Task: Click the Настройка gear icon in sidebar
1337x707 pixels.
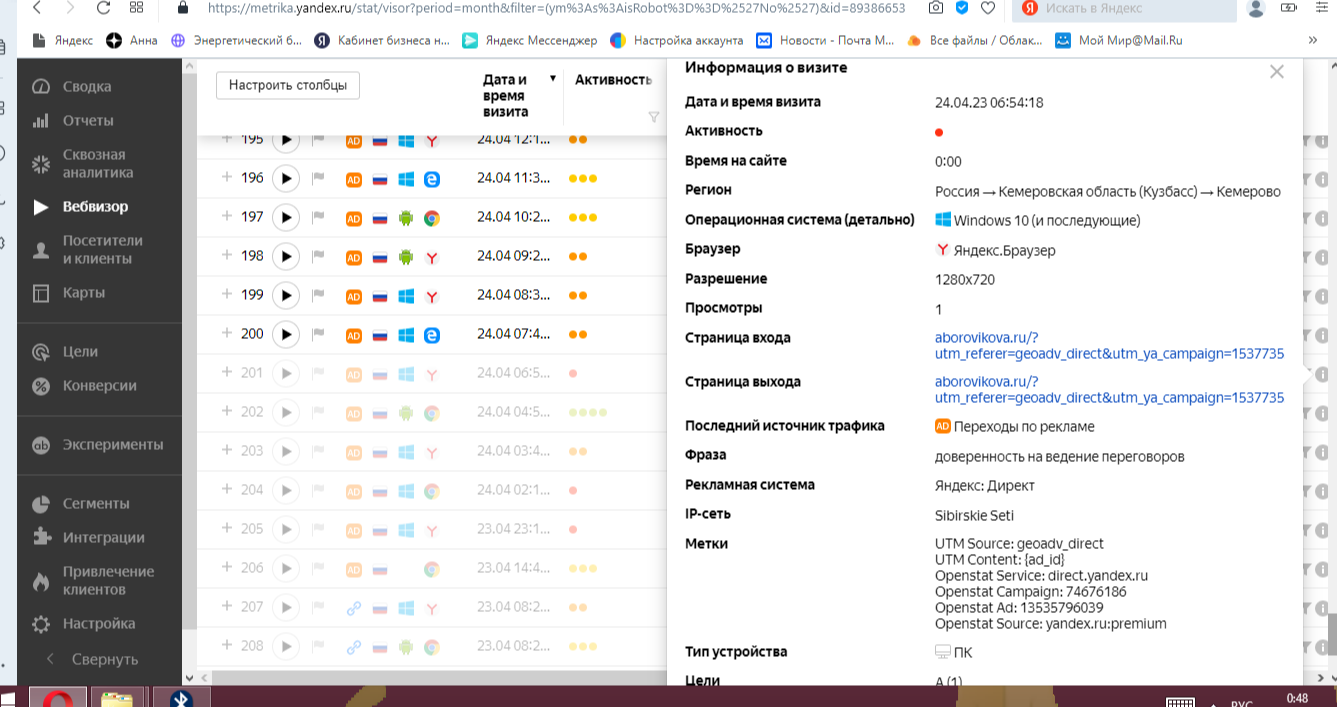Action: (x=41, y=624)
